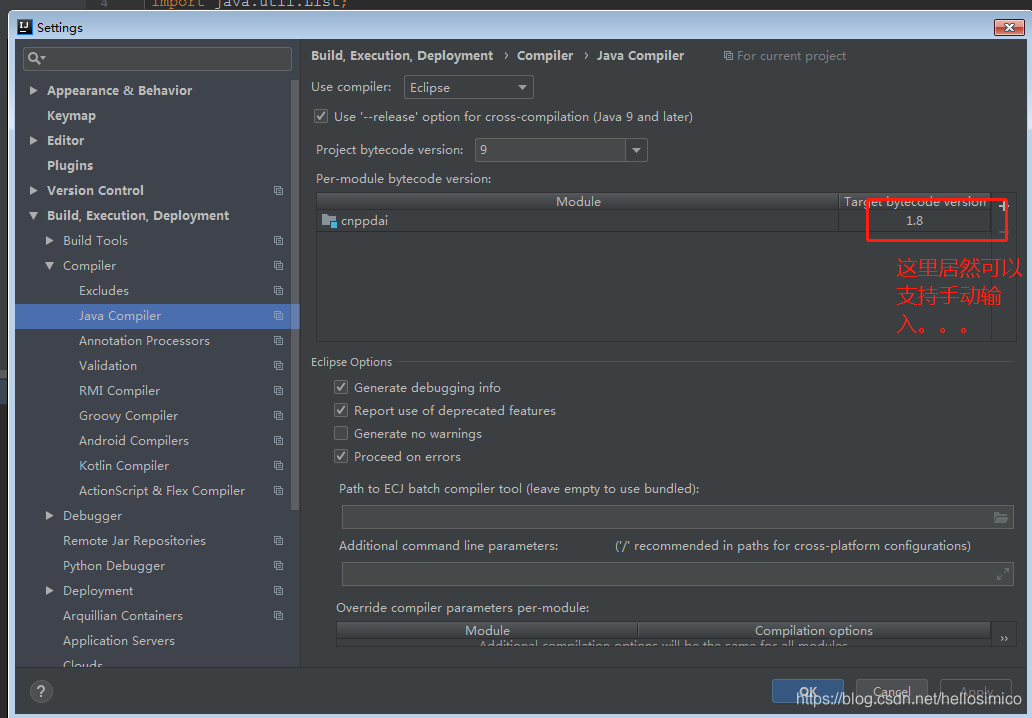Click project-level icon beside Java Compiler row
Screen dimensions: 1032x718
pyautogui.click(x=278, y=316)
